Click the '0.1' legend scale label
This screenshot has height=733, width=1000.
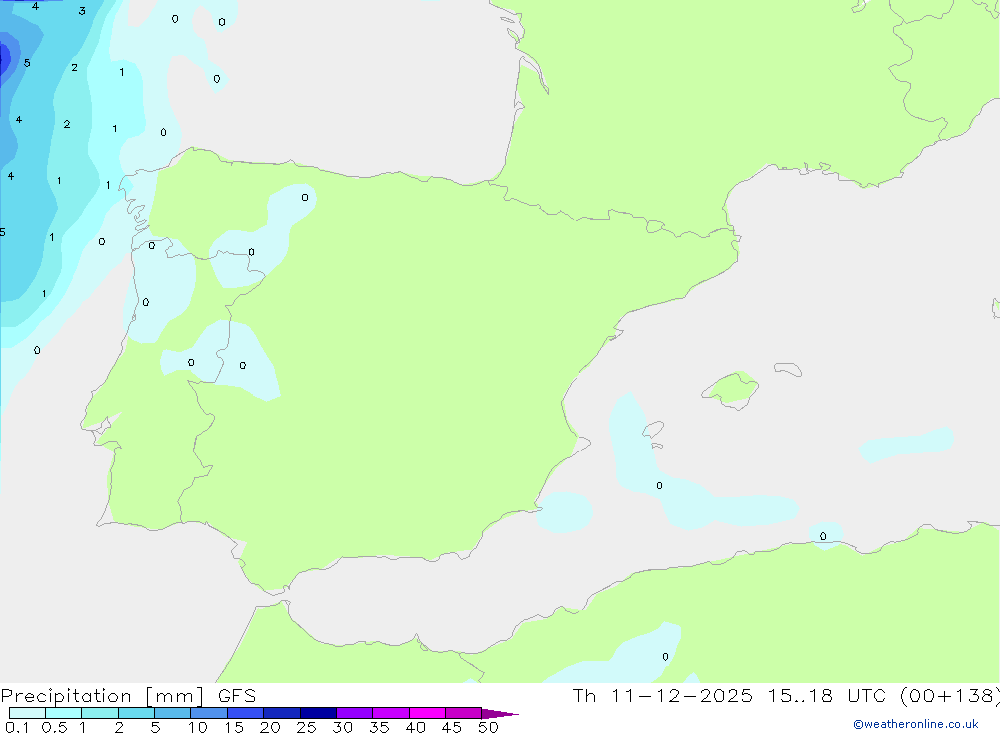[x=17, y=727]
